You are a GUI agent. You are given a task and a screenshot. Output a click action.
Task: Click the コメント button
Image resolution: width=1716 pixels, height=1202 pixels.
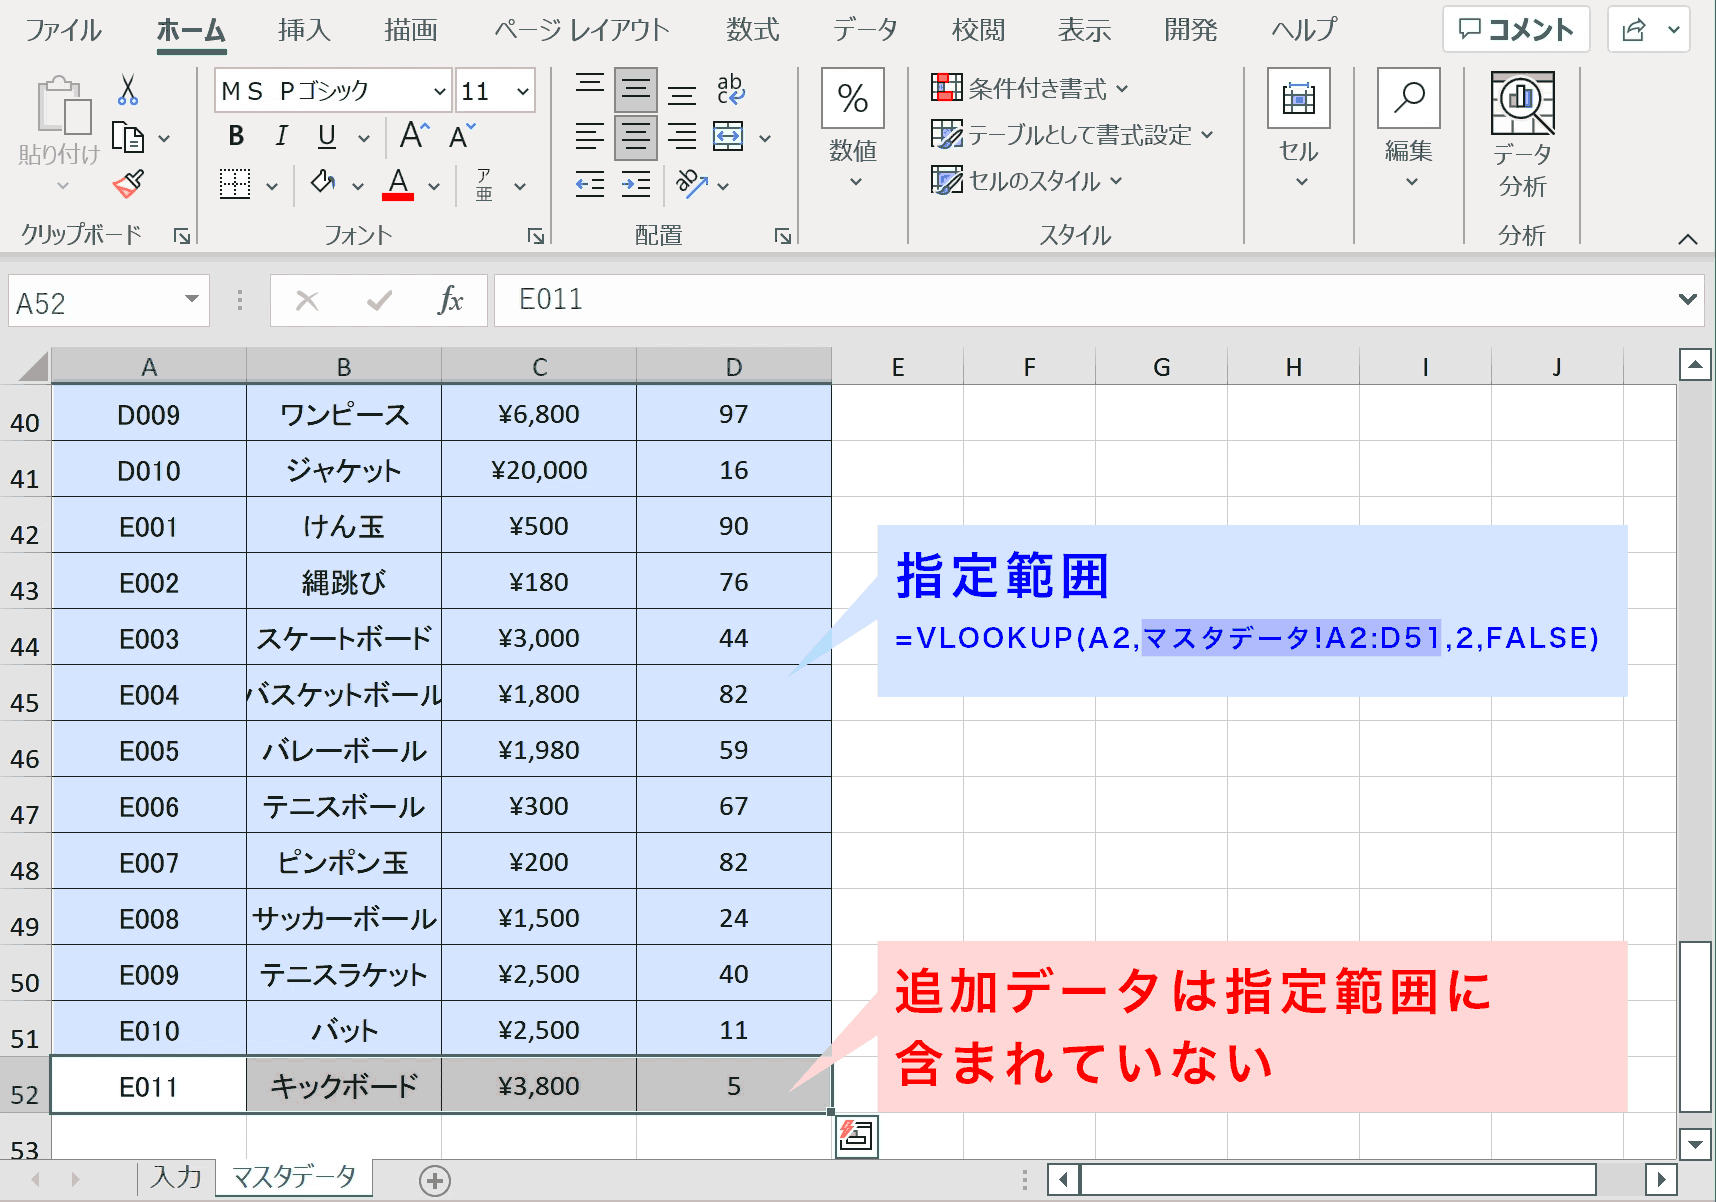[1516, 30]
